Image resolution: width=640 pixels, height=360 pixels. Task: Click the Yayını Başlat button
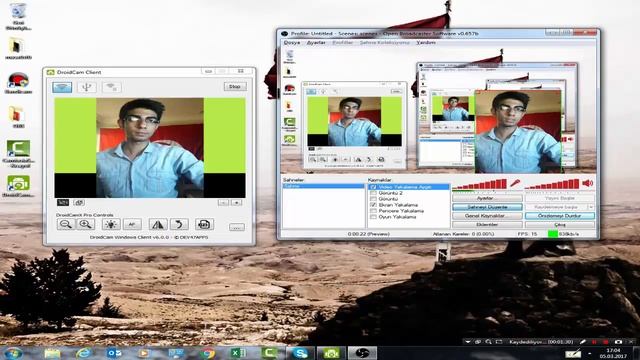point(560,198)
